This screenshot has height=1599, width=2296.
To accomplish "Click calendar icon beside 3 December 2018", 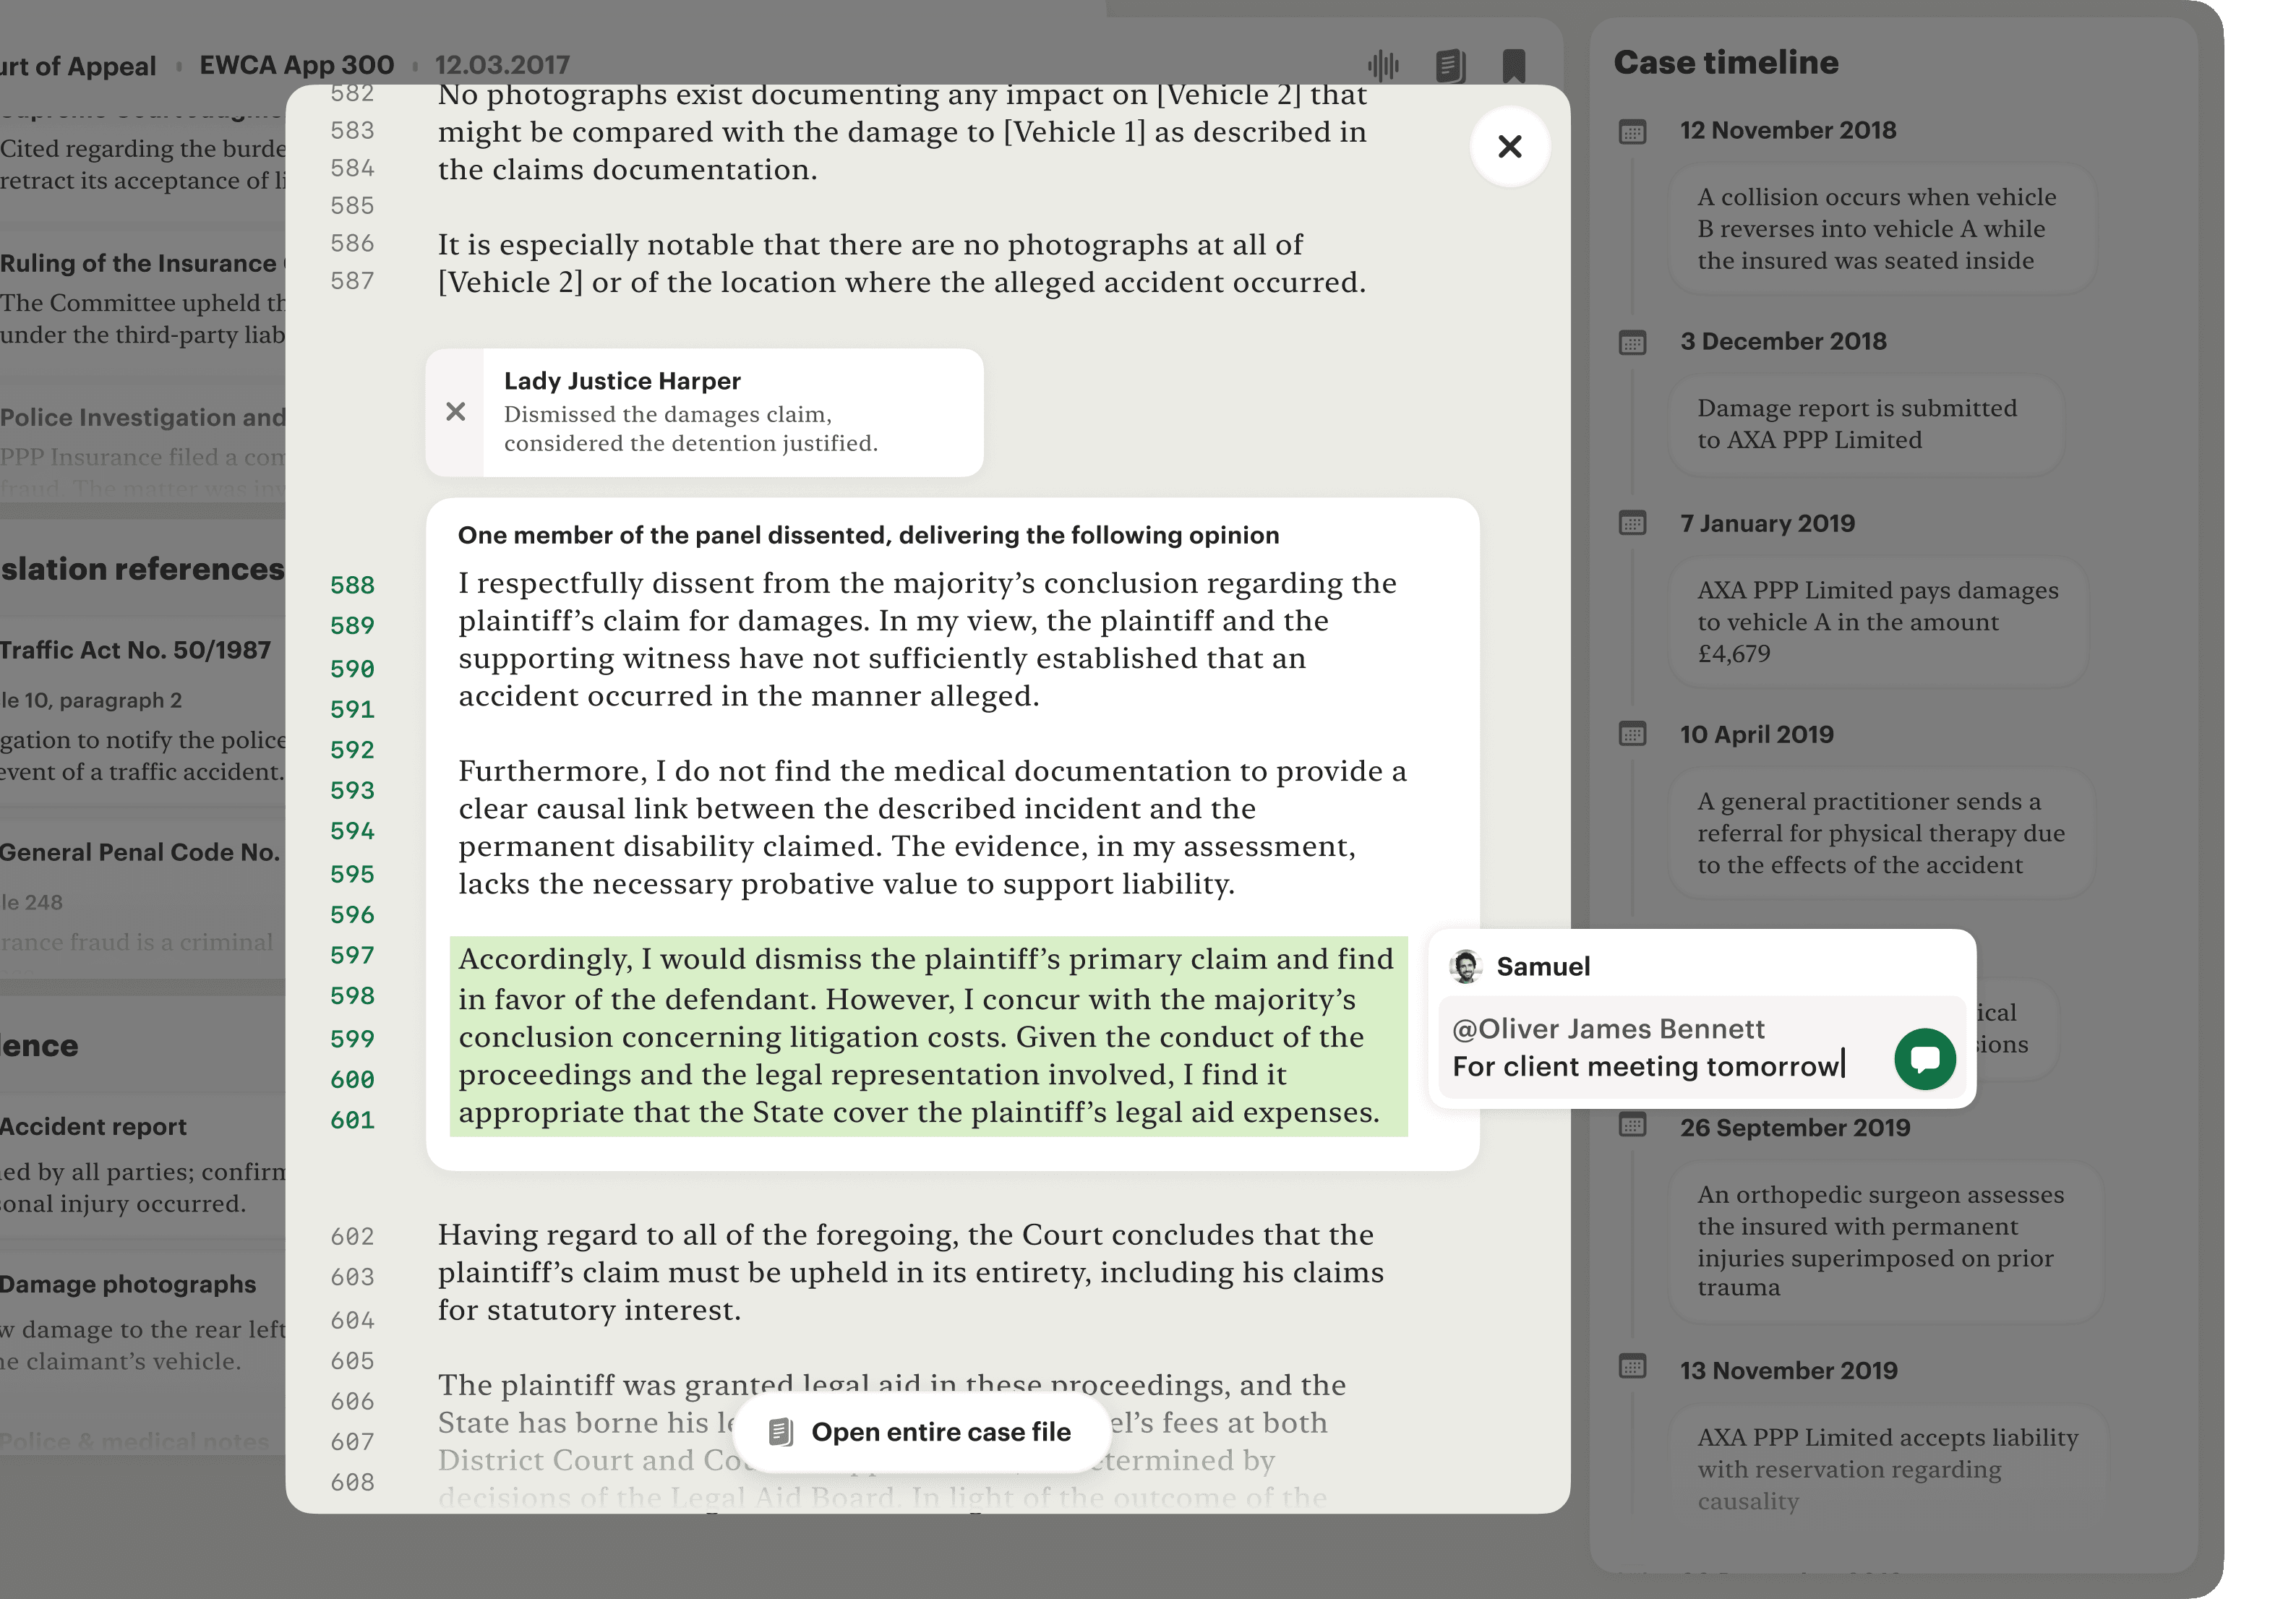I will [1632, 342].
